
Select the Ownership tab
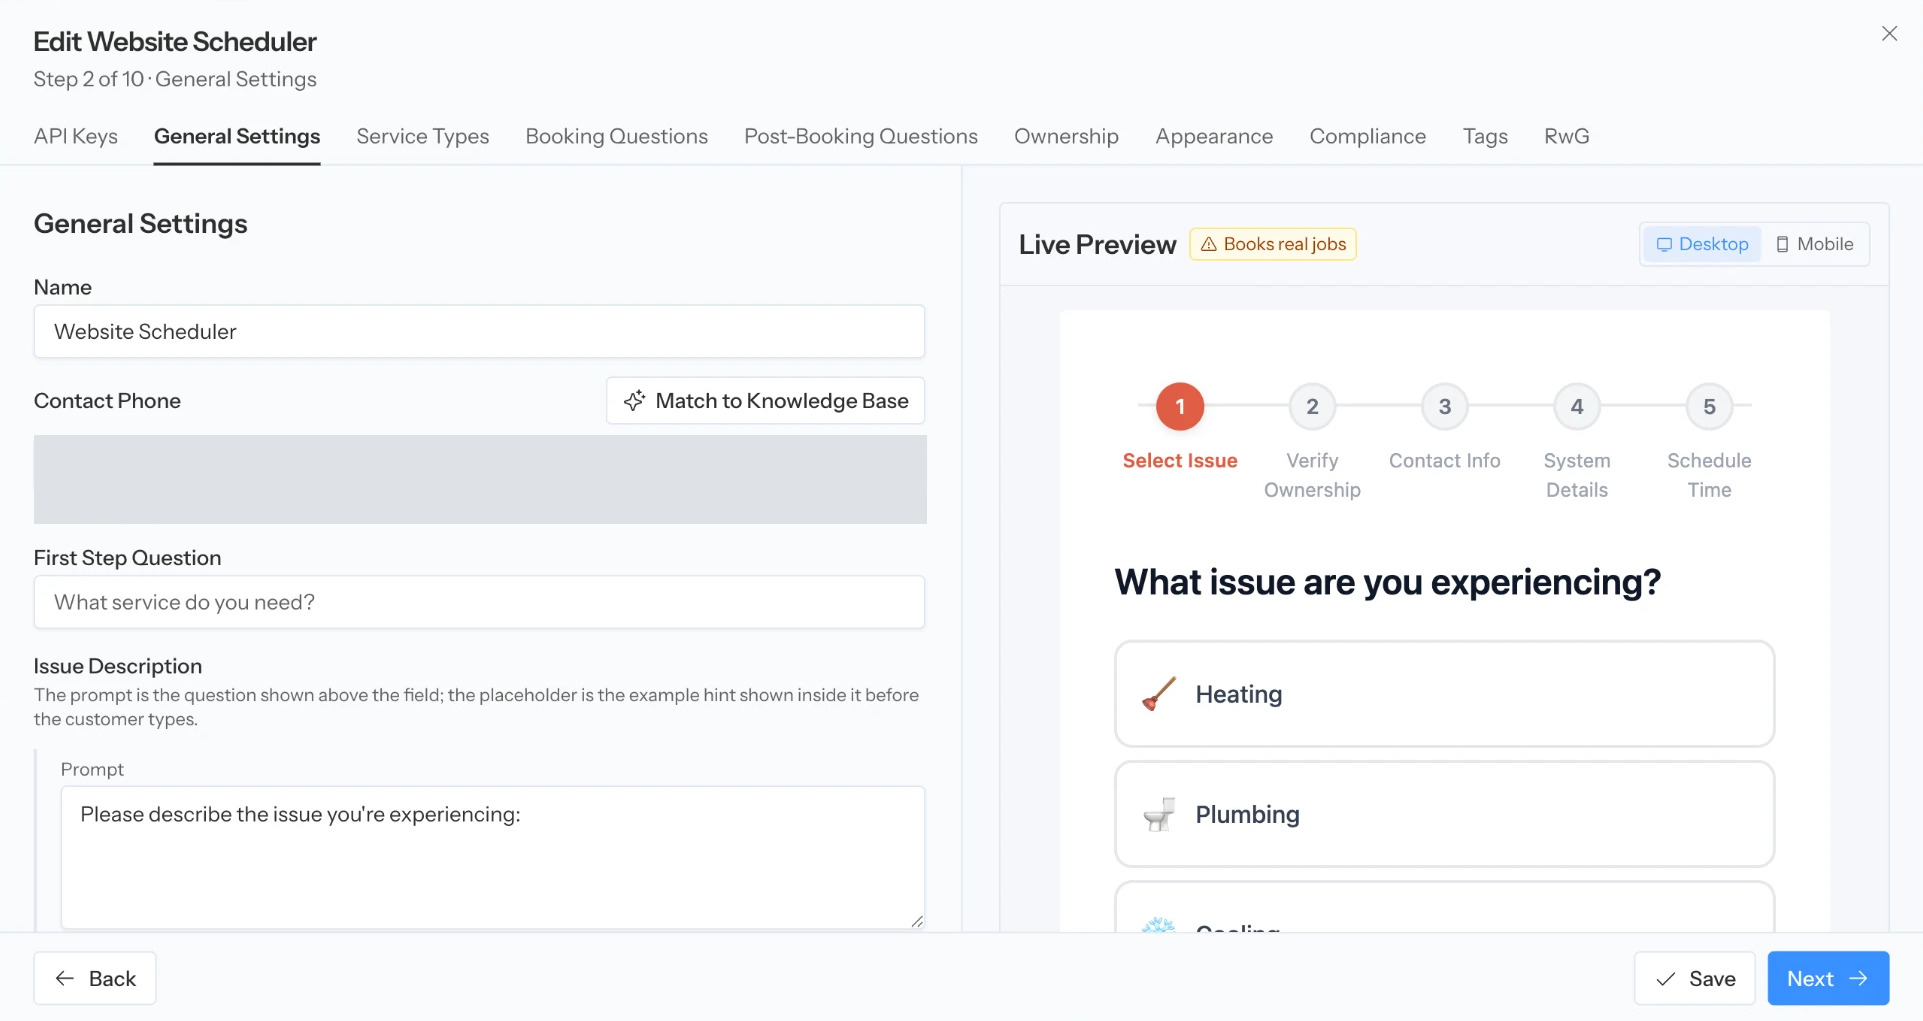click(1066, 136)
